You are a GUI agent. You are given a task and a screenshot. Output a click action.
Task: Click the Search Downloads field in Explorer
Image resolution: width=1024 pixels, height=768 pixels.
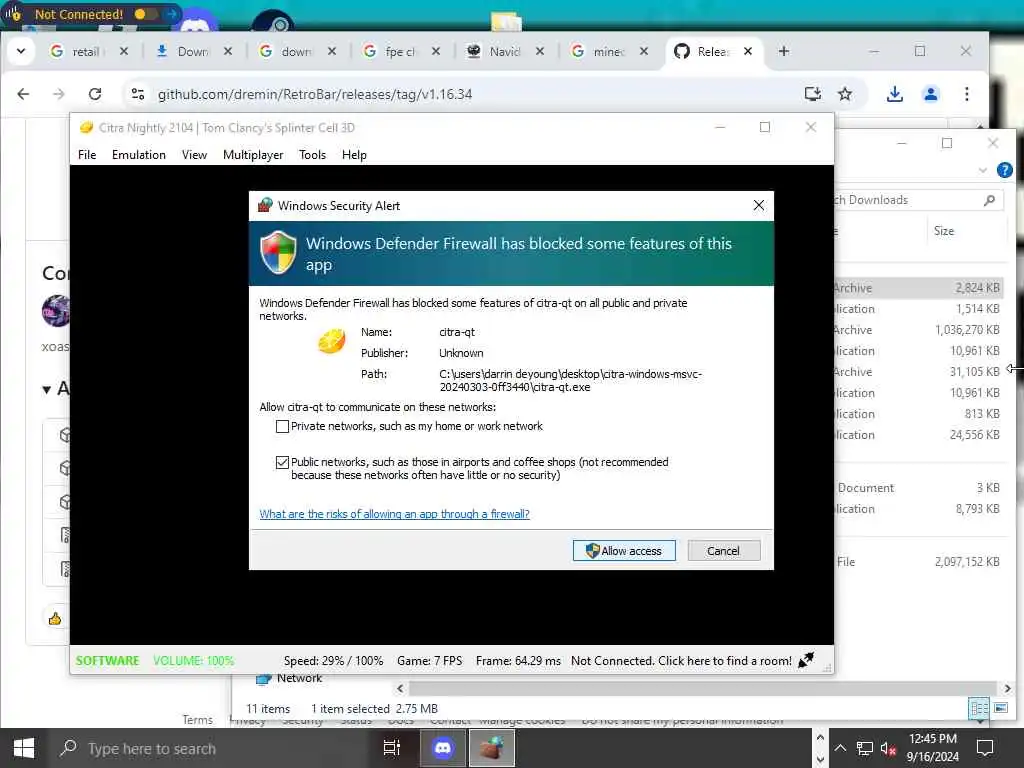click(918, 200)
